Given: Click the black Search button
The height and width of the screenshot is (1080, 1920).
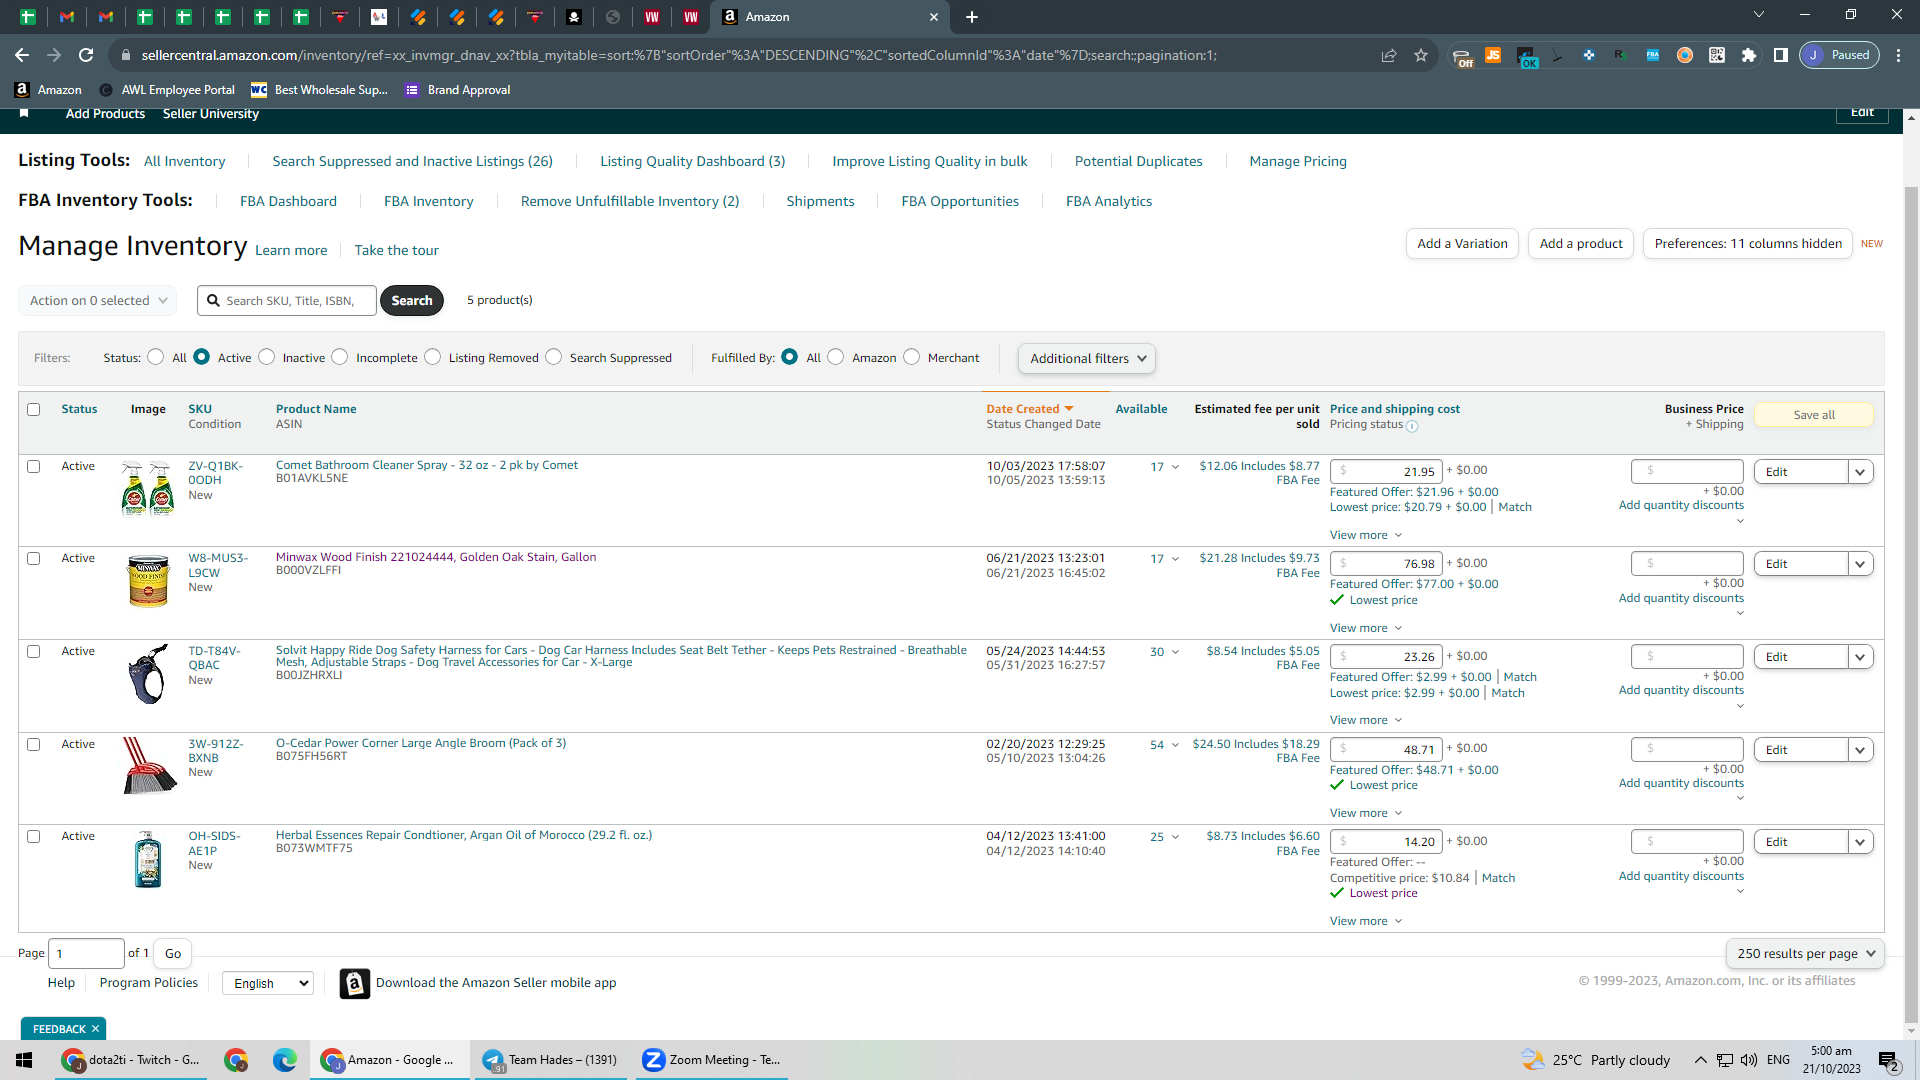Looking at the screenshot, I should pos(412,300).
